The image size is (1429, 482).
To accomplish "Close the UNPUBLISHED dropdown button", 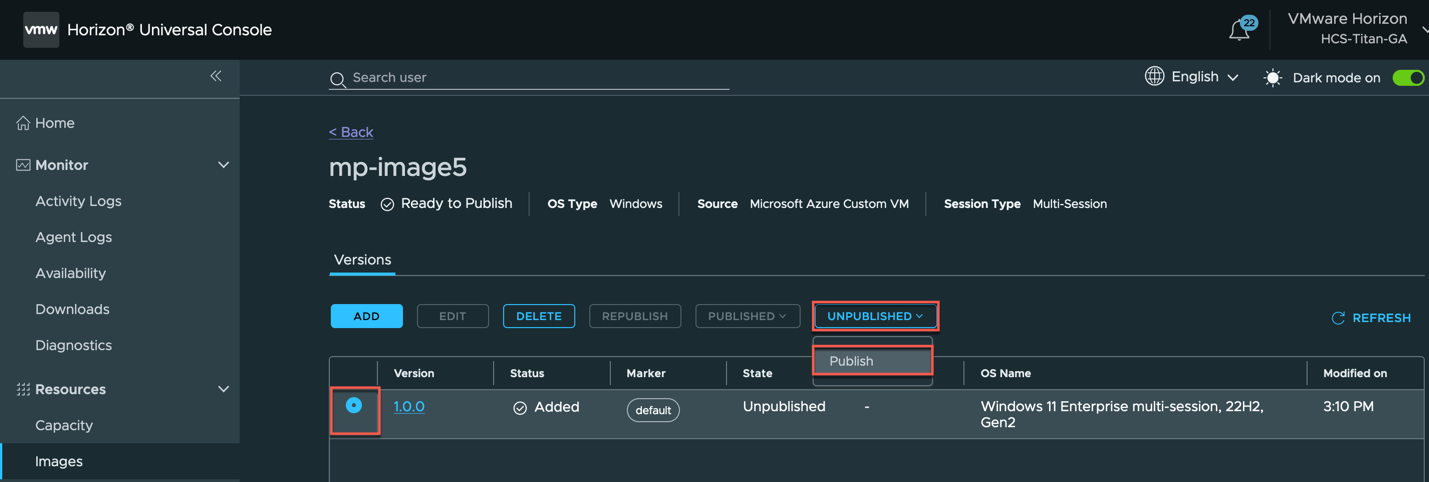I will pos(875,316).
